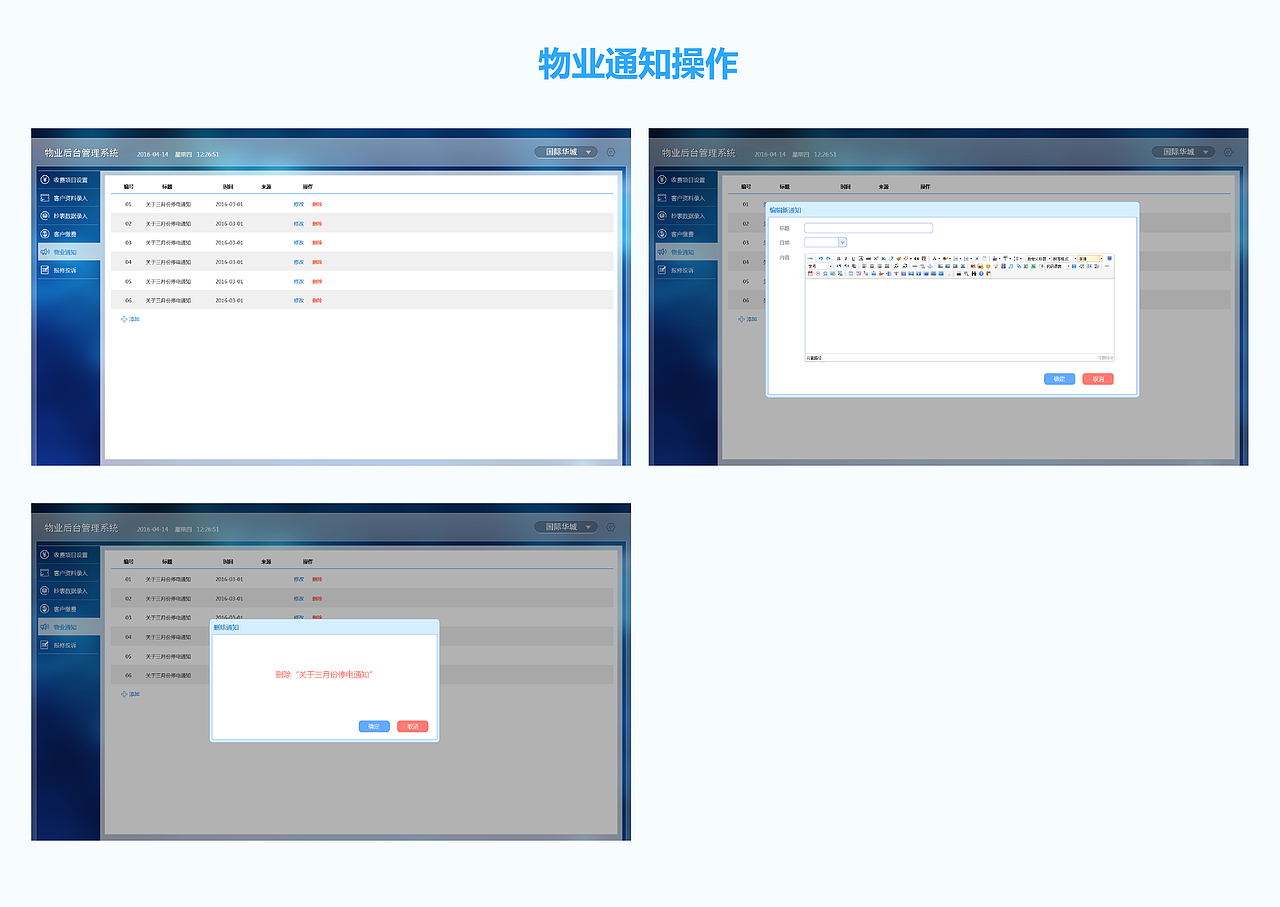The height and width of the screenshot is (907, 1280).
Task: Open 国际华城 dropdown in the plain list screen
Action: [x=566, y=152]
